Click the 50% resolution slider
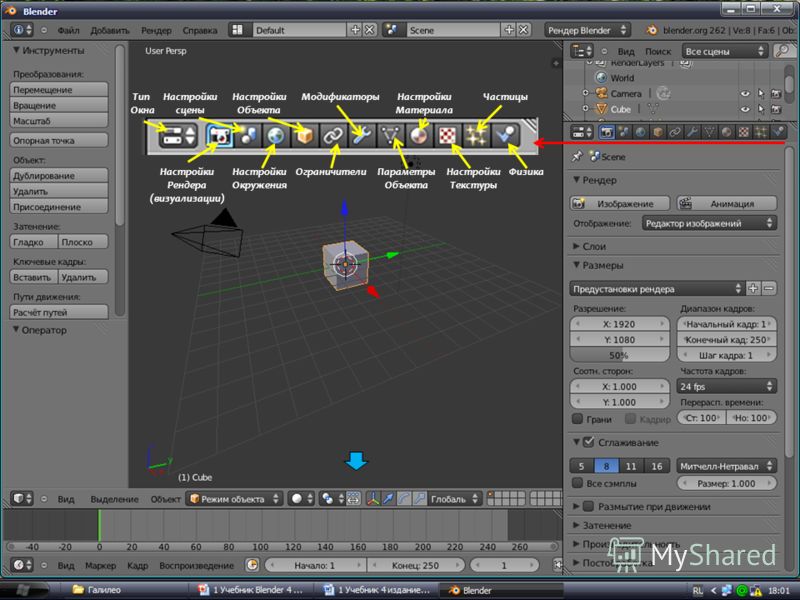The height and width of the screenshot is (600, 800). (x=619, y=355)
